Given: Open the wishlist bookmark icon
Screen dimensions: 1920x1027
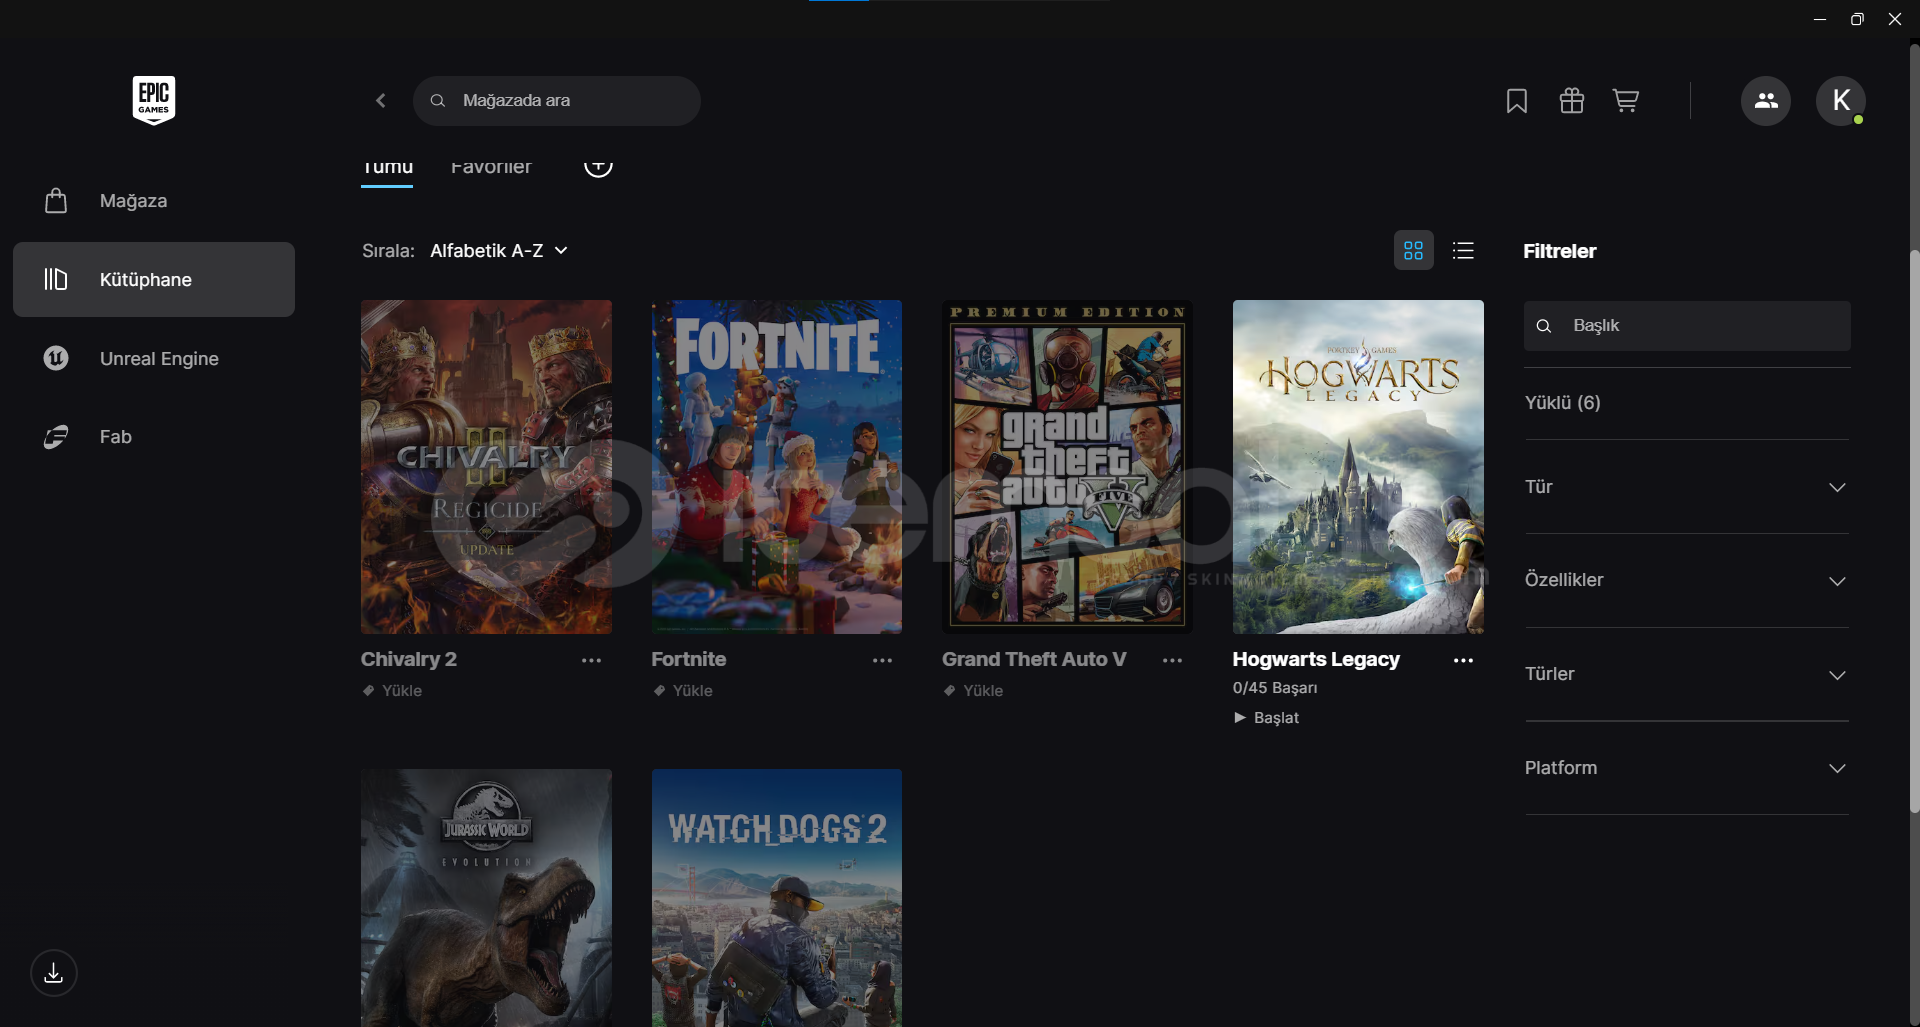Looking at the screenshot, I should (x=1516, y=101).
